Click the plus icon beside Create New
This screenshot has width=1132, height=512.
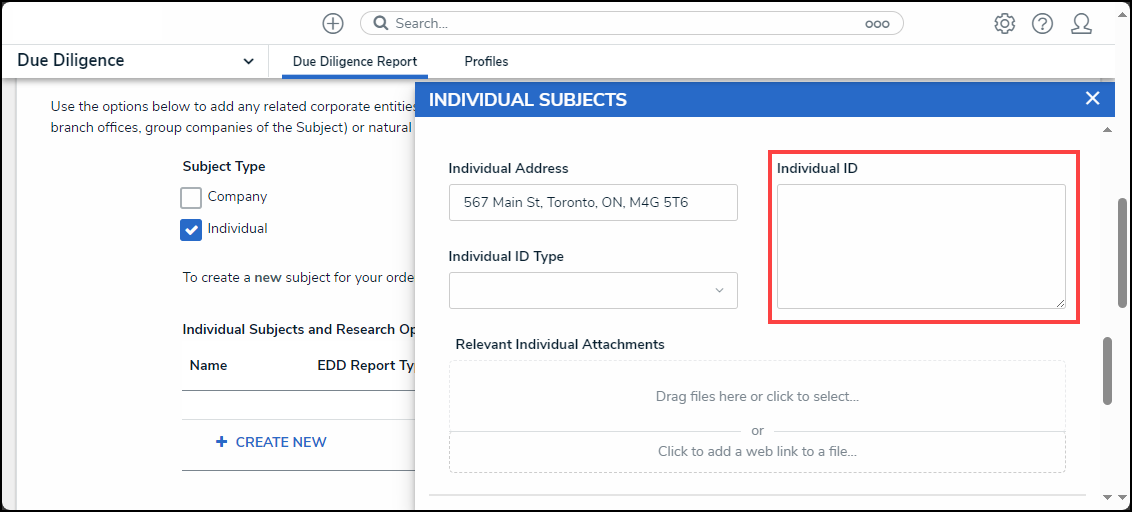[x=222, y=441]
